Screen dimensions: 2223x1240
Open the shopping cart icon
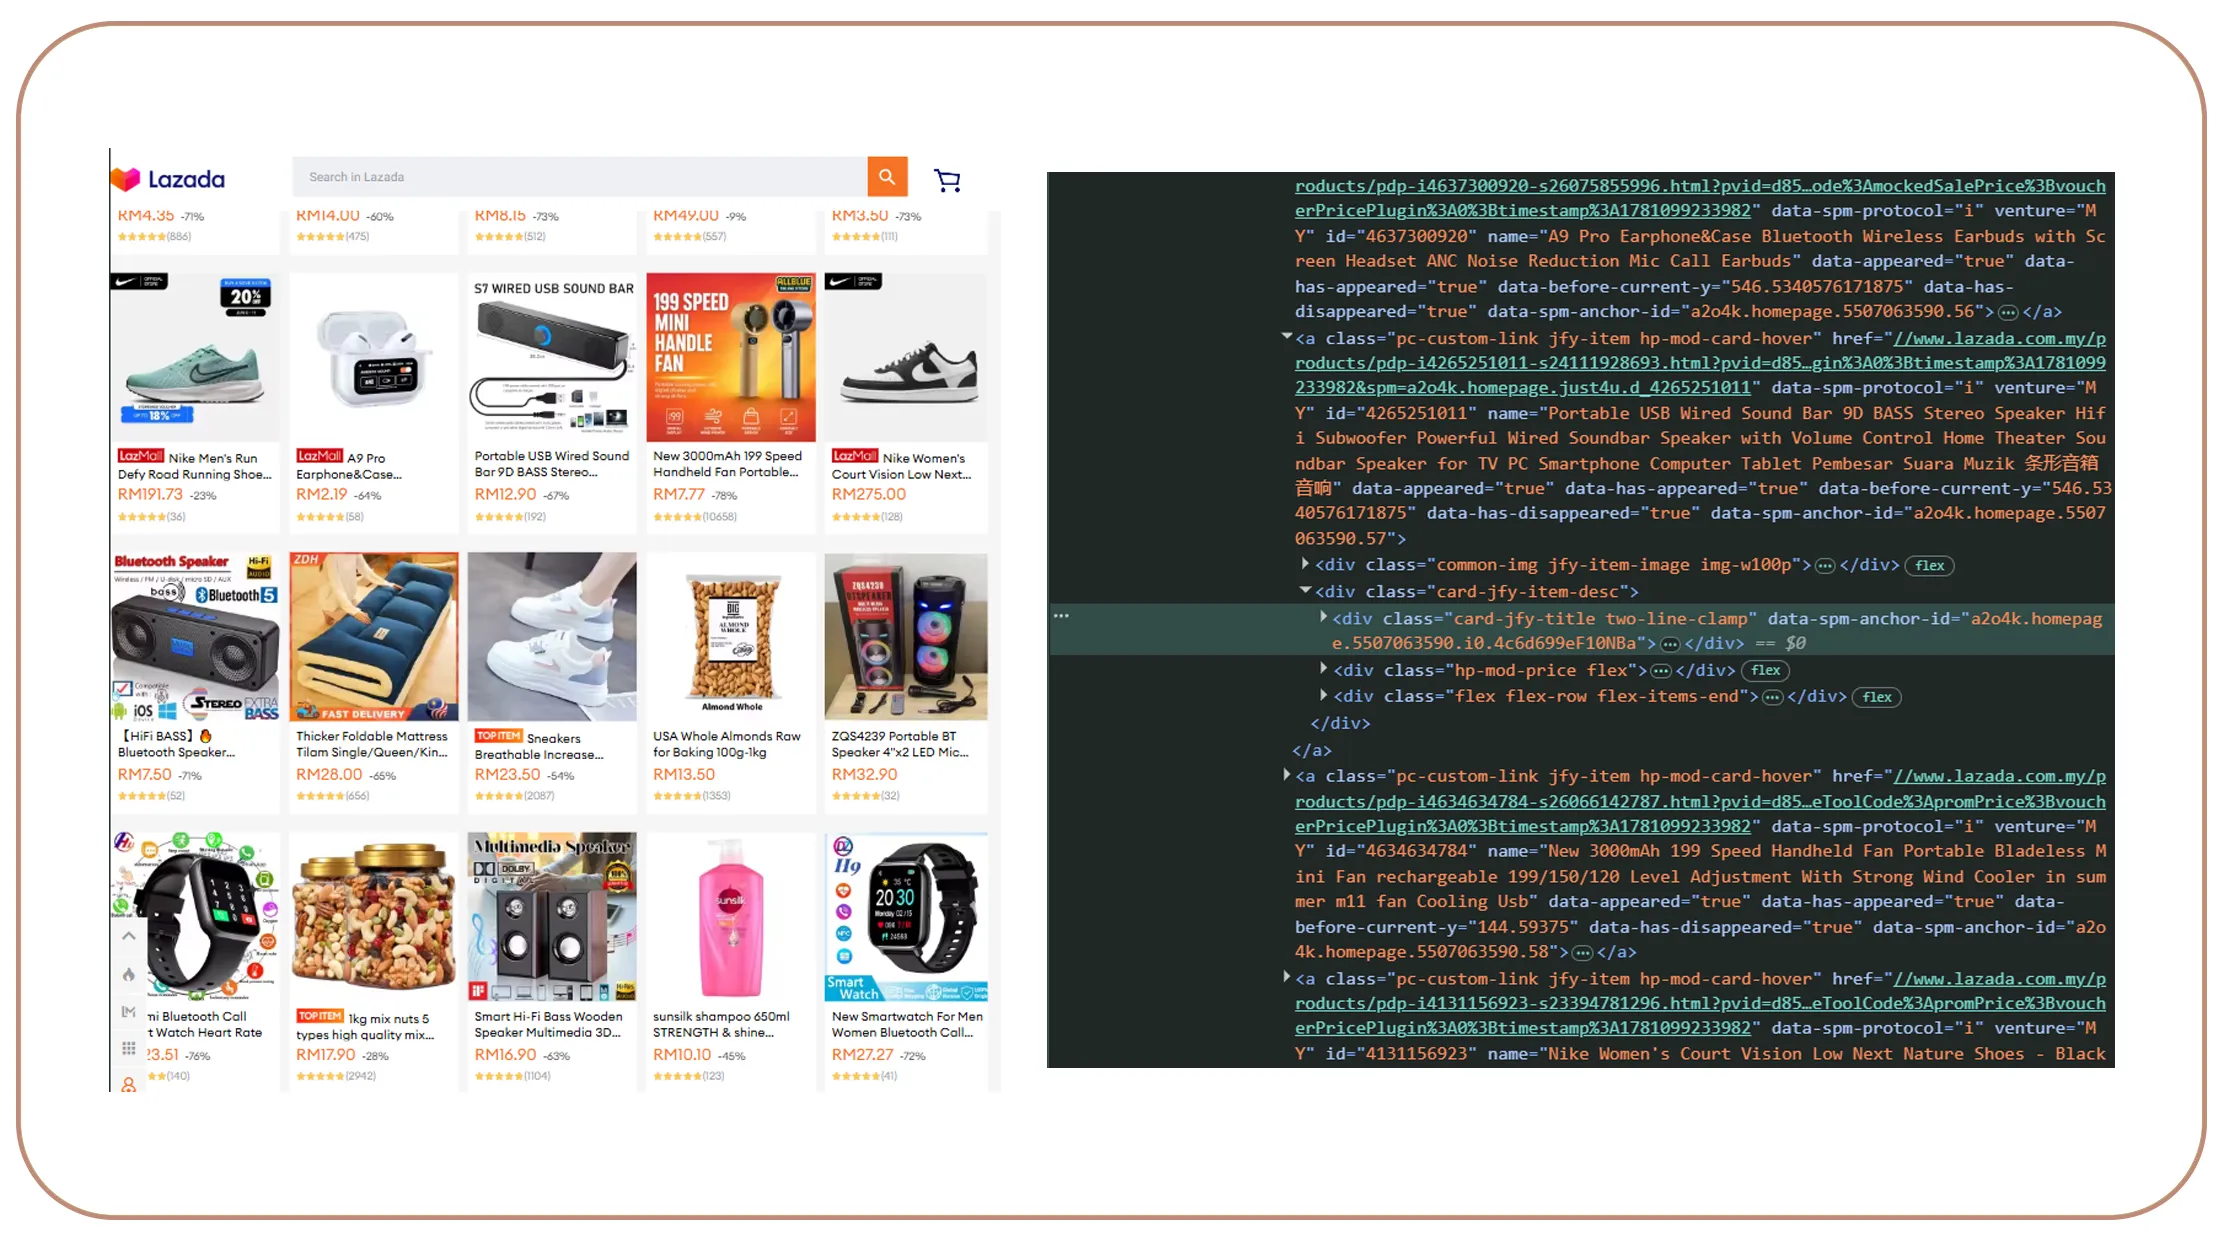click(x=947, y=180)
